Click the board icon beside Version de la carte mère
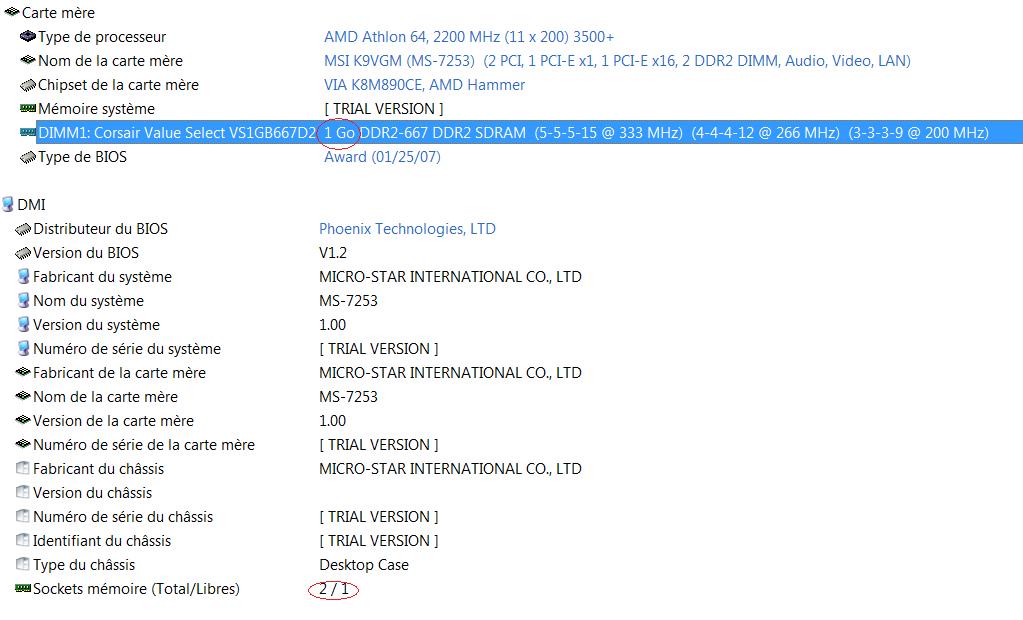Screen dimensions: 1023x620 tap(23, 420)
